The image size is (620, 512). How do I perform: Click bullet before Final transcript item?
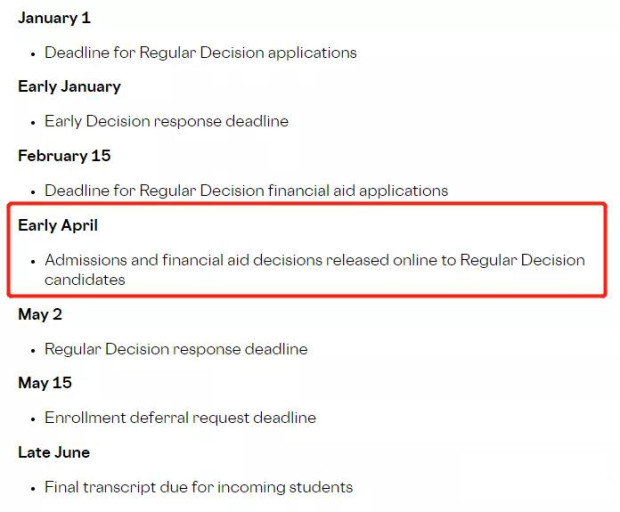pos(33,489)
